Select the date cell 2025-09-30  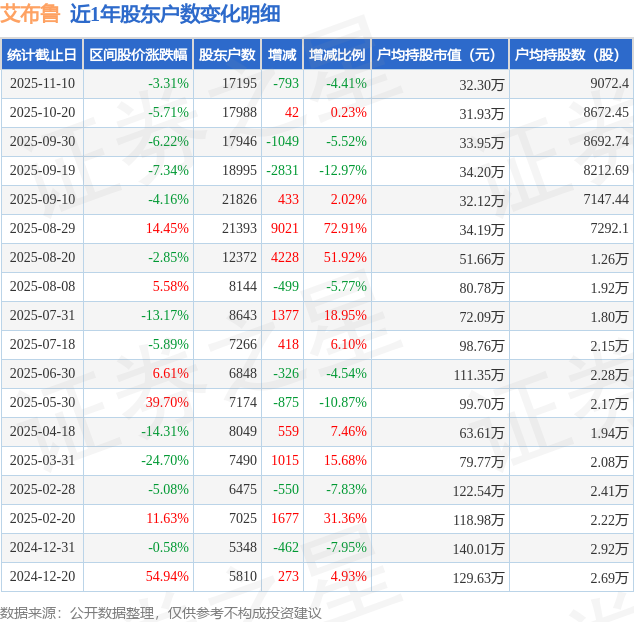coord(42,142)
